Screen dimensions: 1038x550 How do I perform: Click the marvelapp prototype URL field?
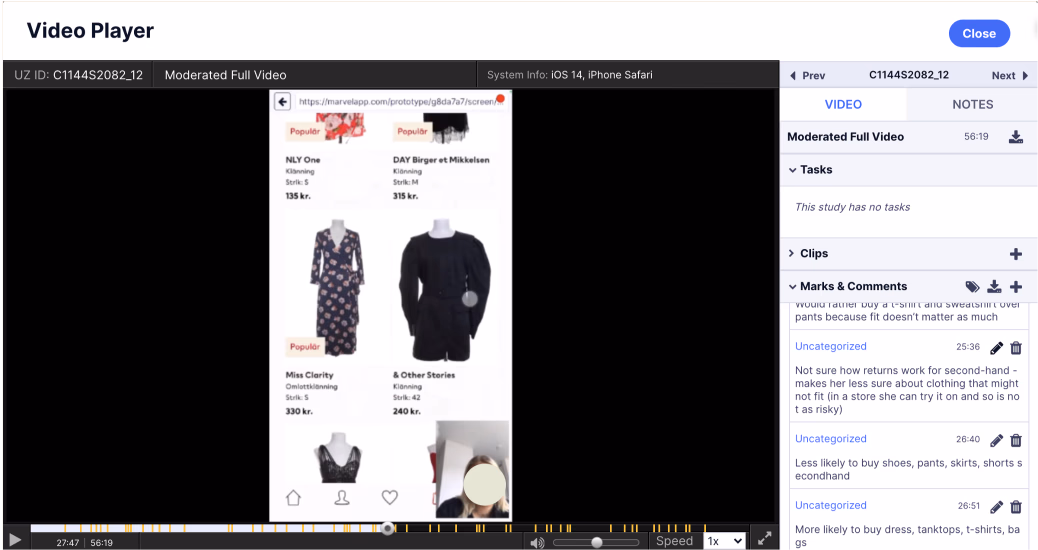[399, 102]
